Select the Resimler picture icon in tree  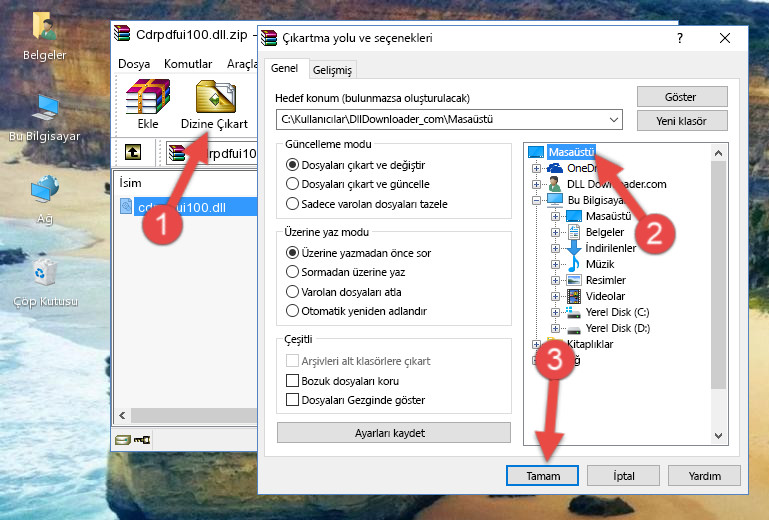(573, 280)
